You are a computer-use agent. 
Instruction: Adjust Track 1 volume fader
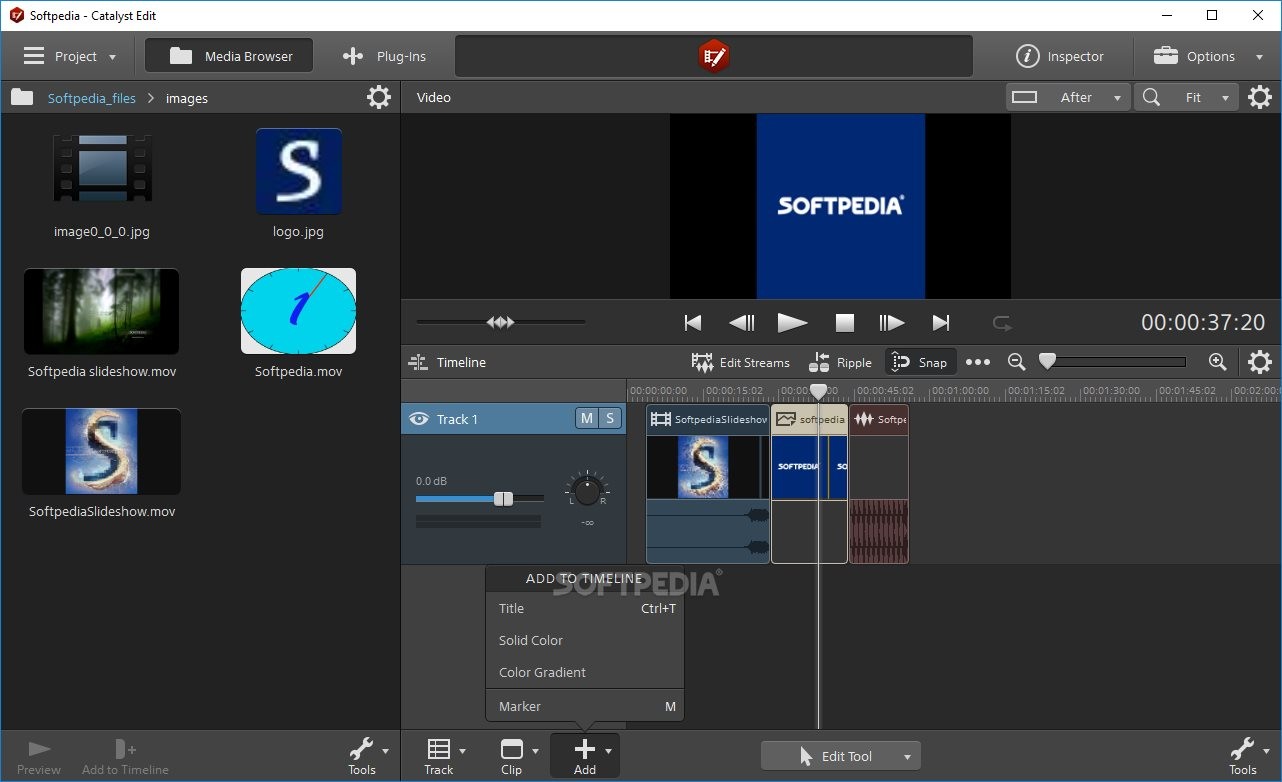503,498
